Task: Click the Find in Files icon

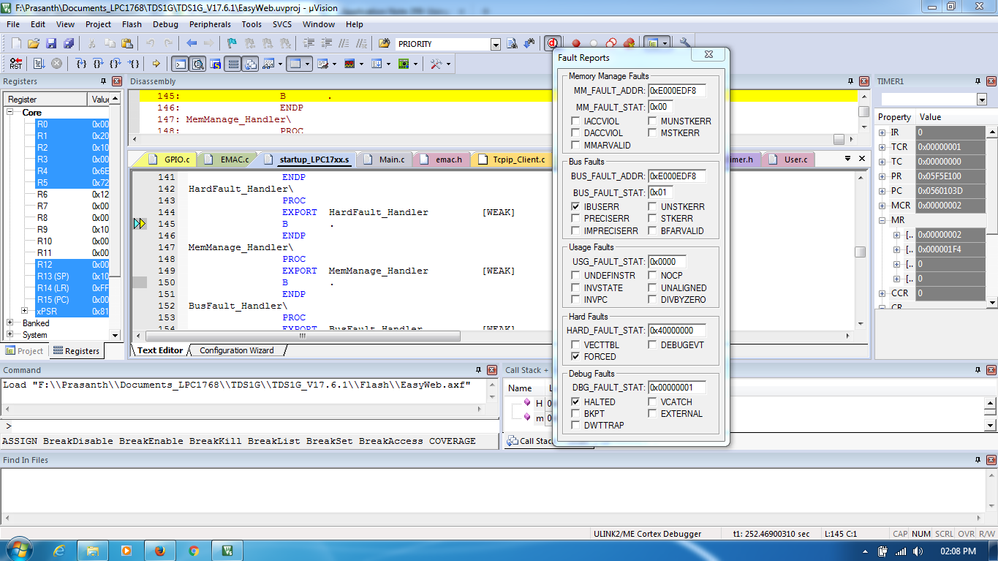Action: [384, 44]
